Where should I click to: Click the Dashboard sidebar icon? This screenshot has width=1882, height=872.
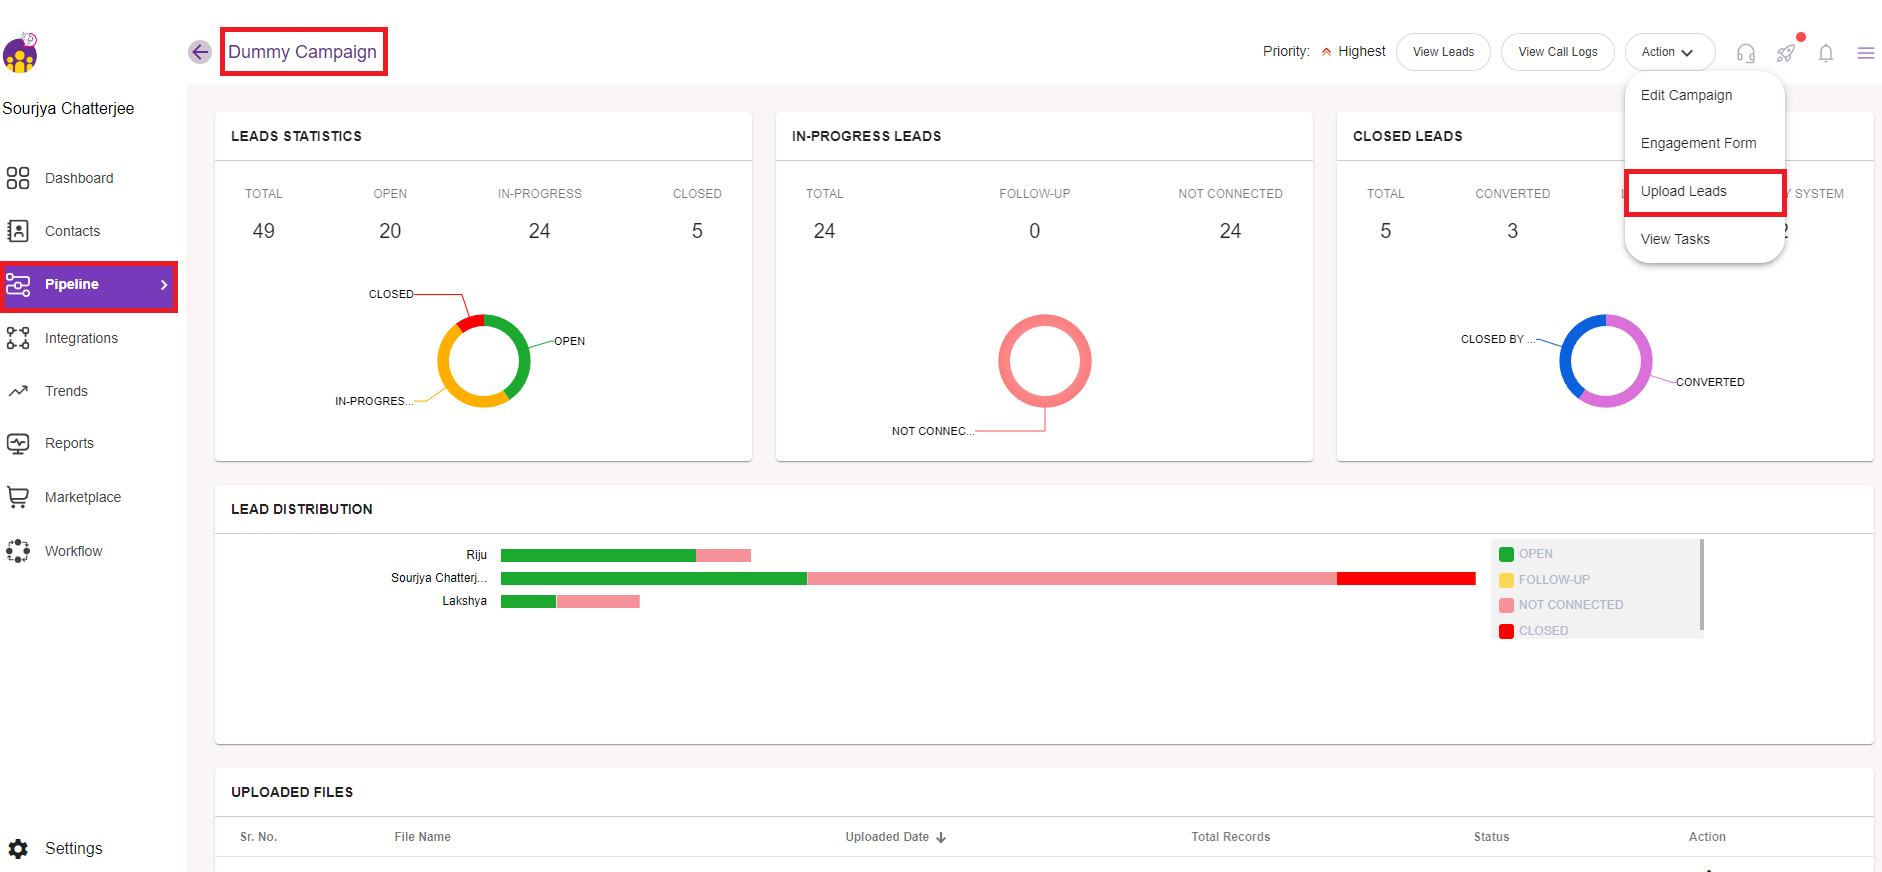coord(18,178)
